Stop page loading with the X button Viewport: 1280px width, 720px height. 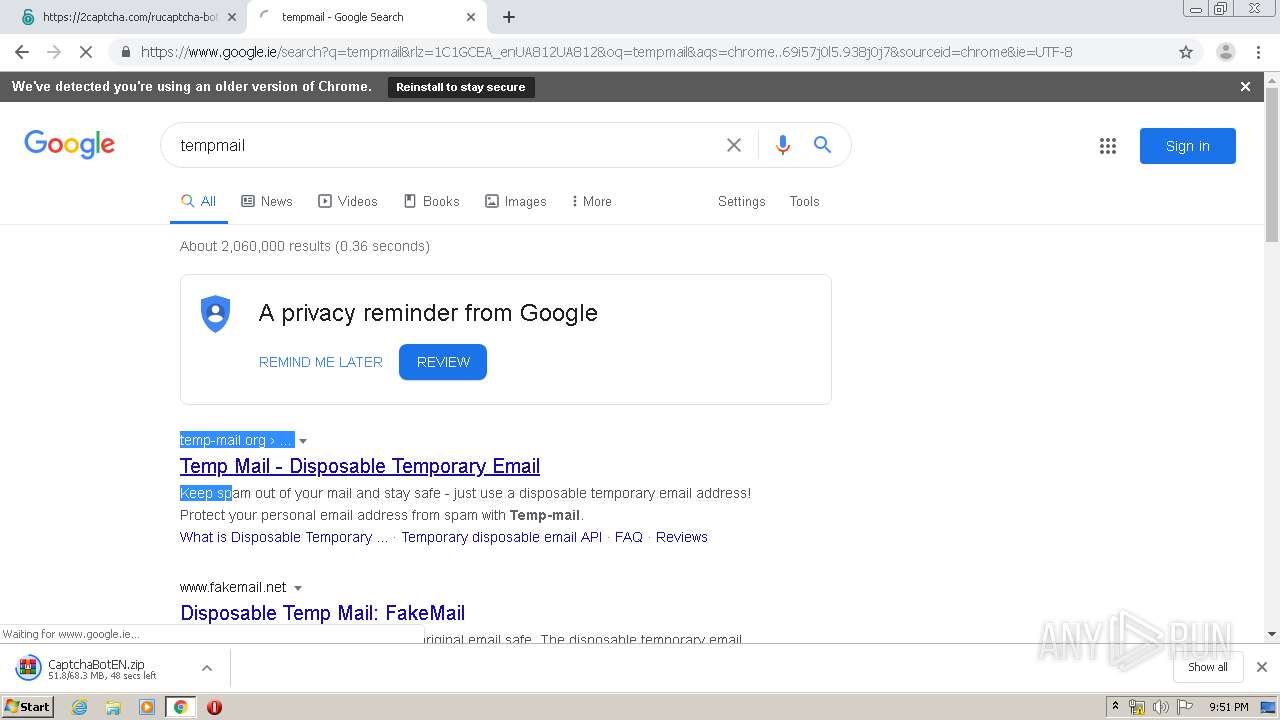coord(86,52)
